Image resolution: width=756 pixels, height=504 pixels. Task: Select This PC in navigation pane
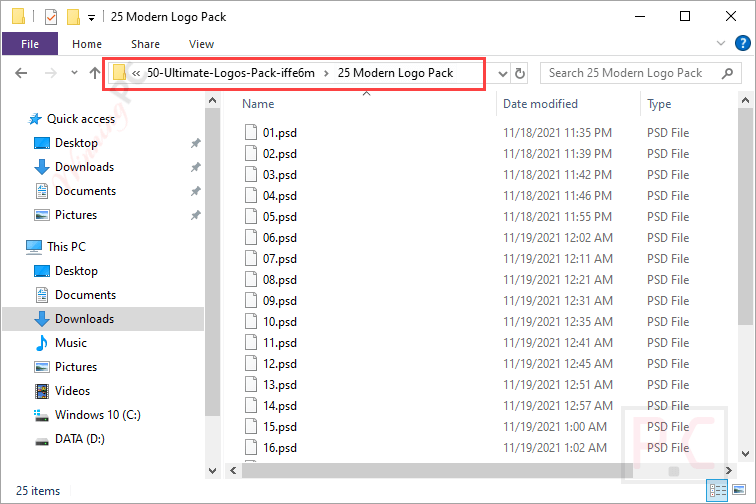click(x=66, y=246)
